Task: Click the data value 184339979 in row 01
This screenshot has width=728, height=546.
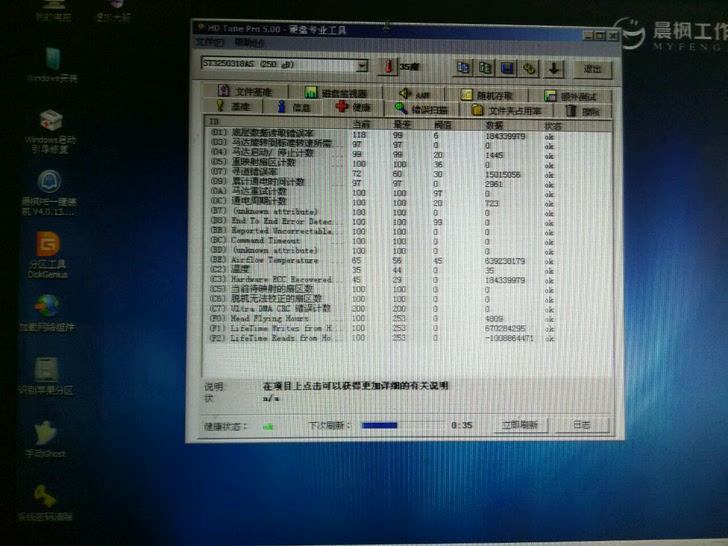Action: 505,136
